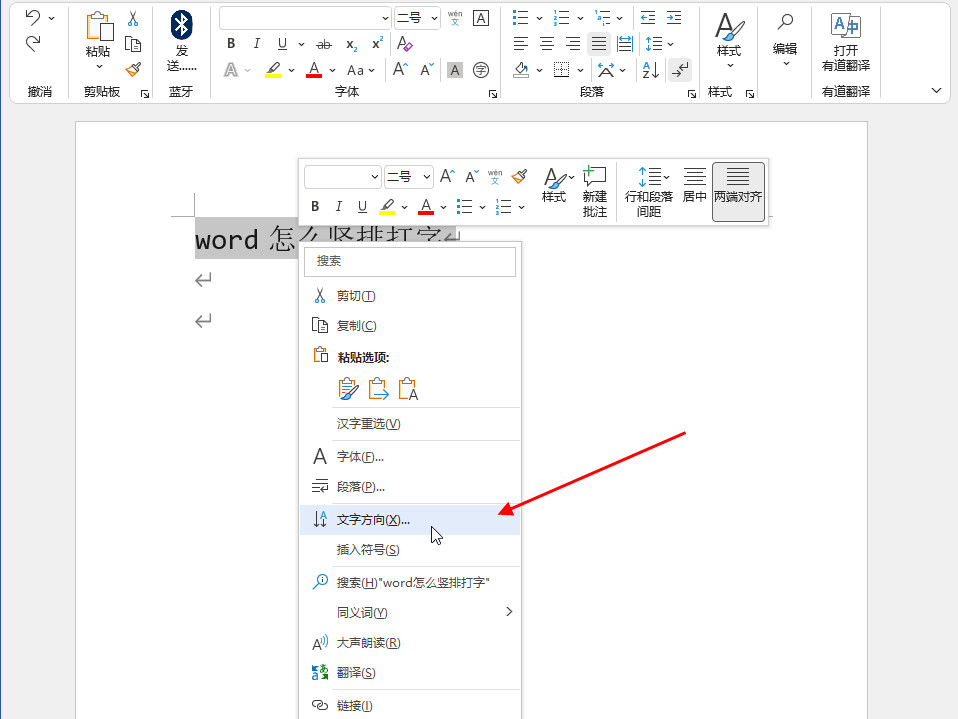Click the numbered list icon in ribbon
The height and width of the screenshot is (719, 958).
[561, 18]
